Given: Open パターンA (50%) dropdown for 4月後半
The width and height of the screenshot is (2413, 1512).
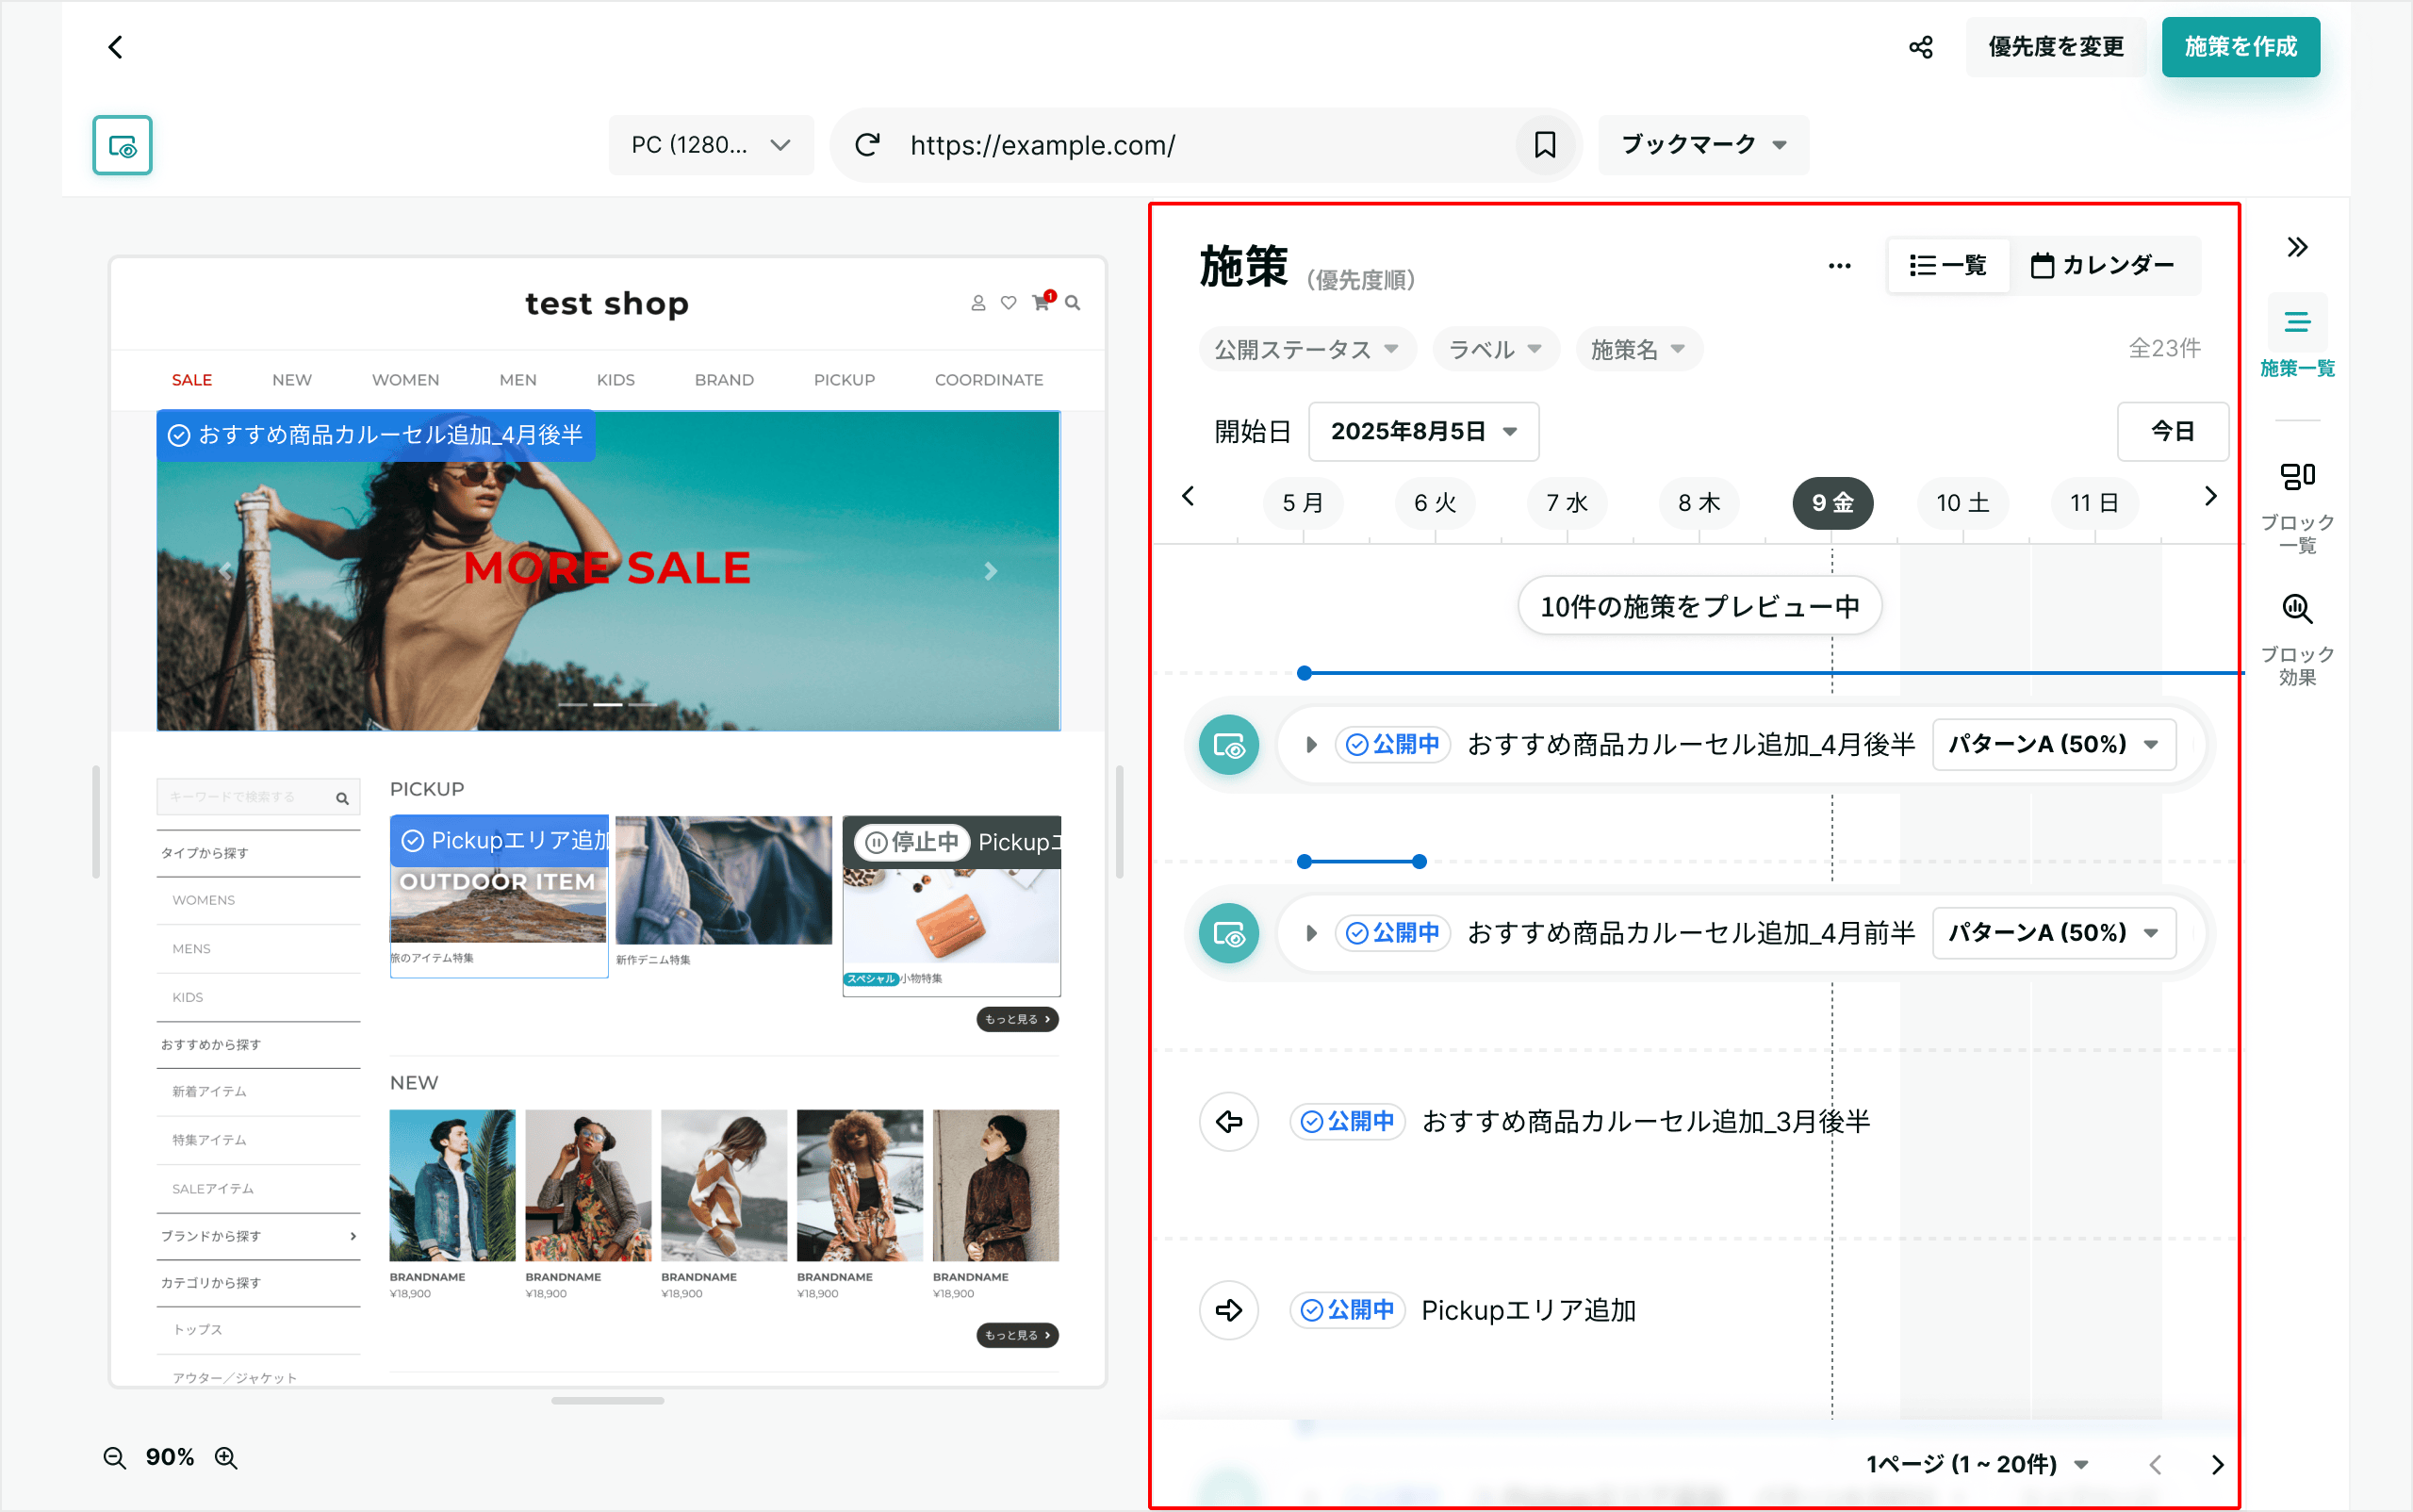Looking at the screenshot, I should click(2053, 745).
